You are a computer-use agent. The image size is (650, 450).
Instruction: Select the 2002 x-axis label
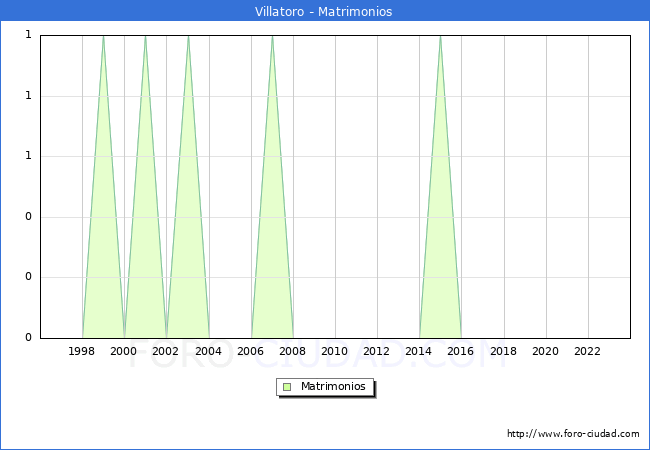coord(165,351)
